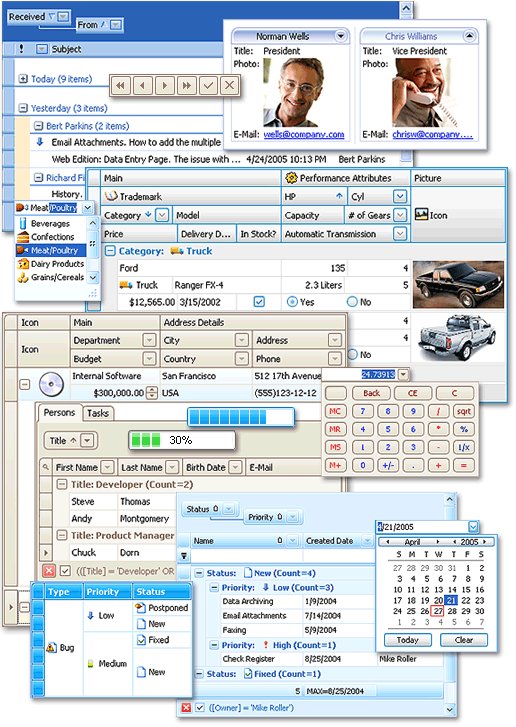Toggle the In Stock checkbox for Ford Ranger
This screenshot has width=516, height=727.
tap(259, 302)
